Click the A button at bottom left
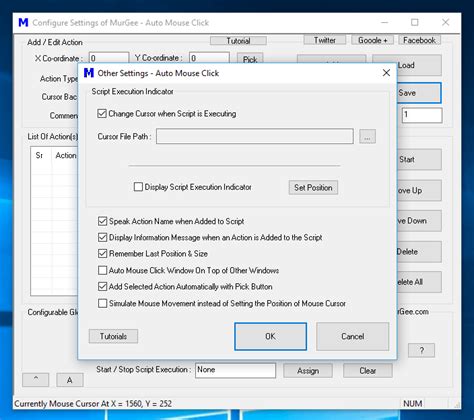This screenshot has width=474, height=420. [70, 380]
